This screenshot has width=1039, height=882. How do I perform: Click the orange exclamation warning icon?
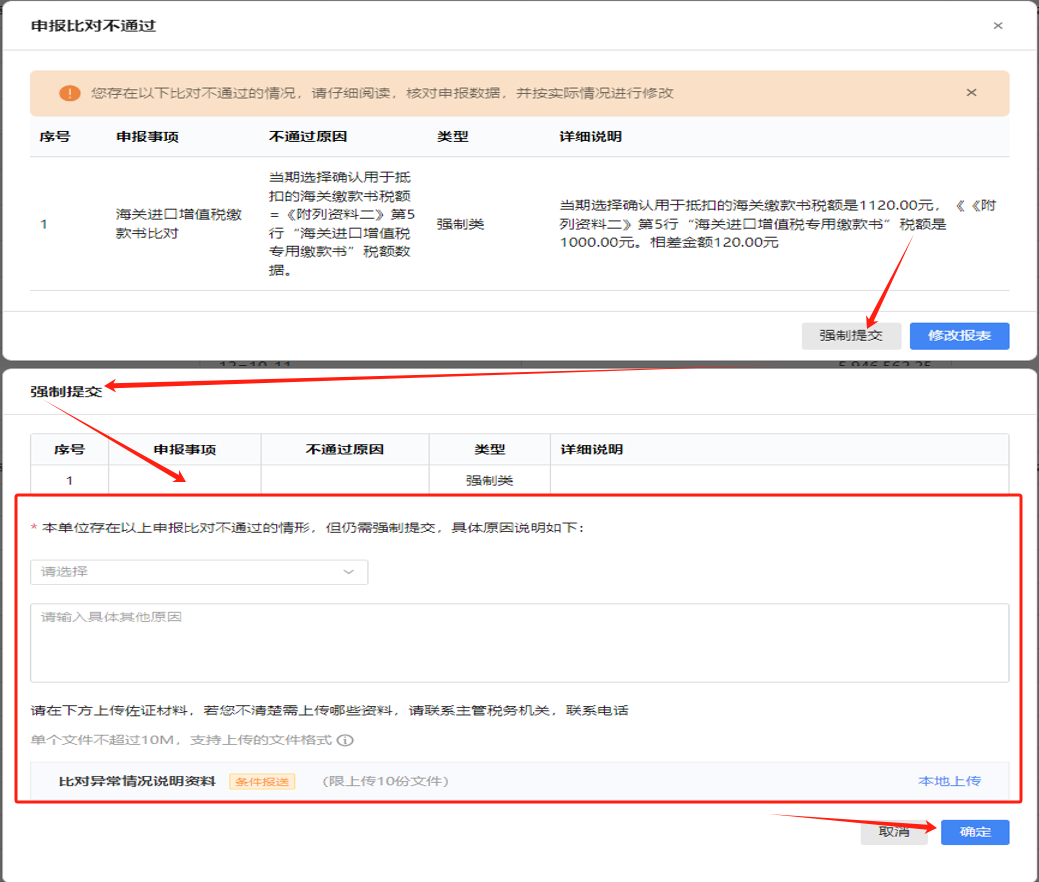pyautogui.click(x=68, y=93)
